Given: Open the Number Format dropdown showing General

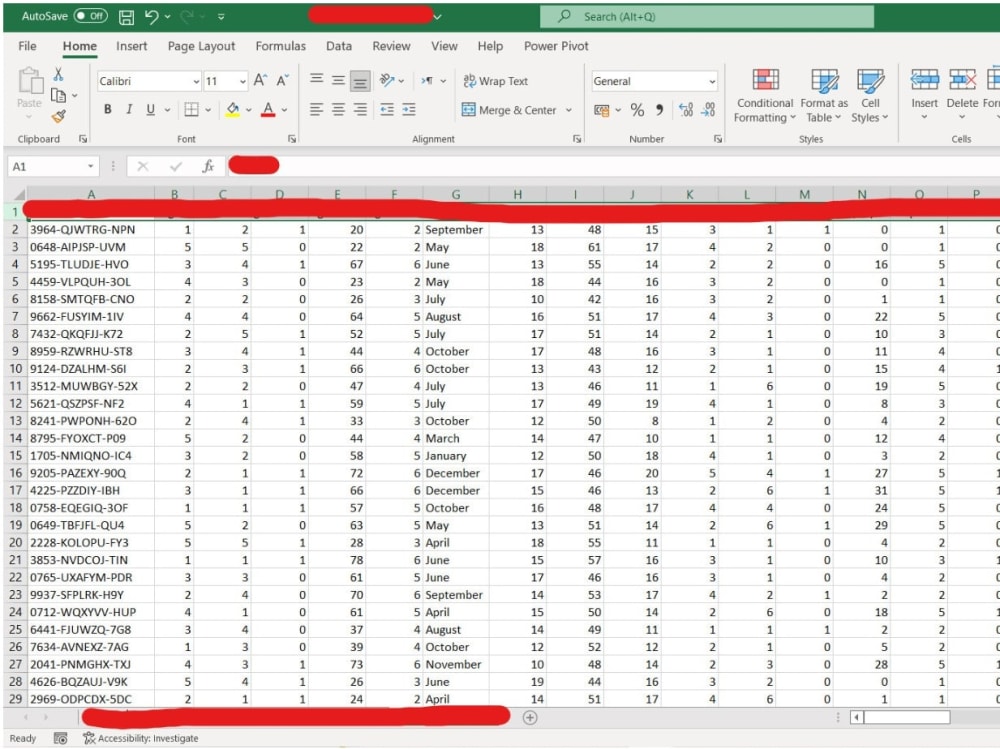Looking at the screenshot, I should point(652,80).
